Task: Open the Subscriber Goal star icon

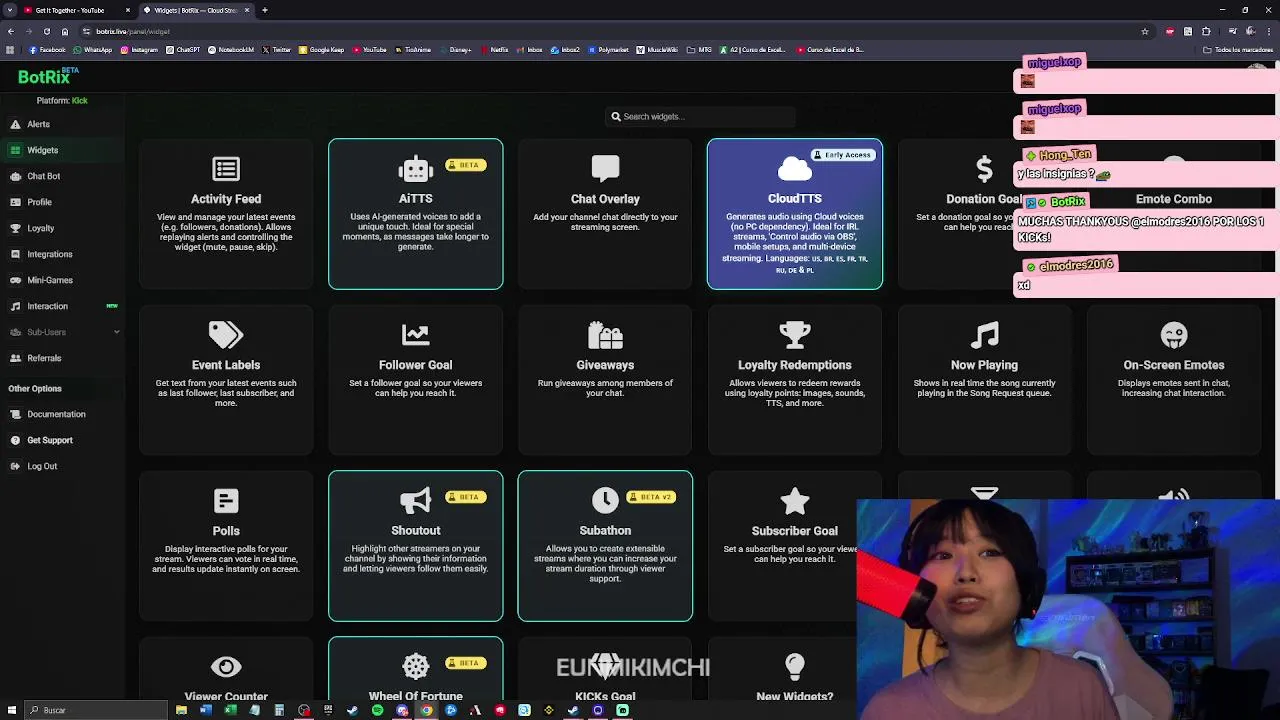Action: click(795, 501)
